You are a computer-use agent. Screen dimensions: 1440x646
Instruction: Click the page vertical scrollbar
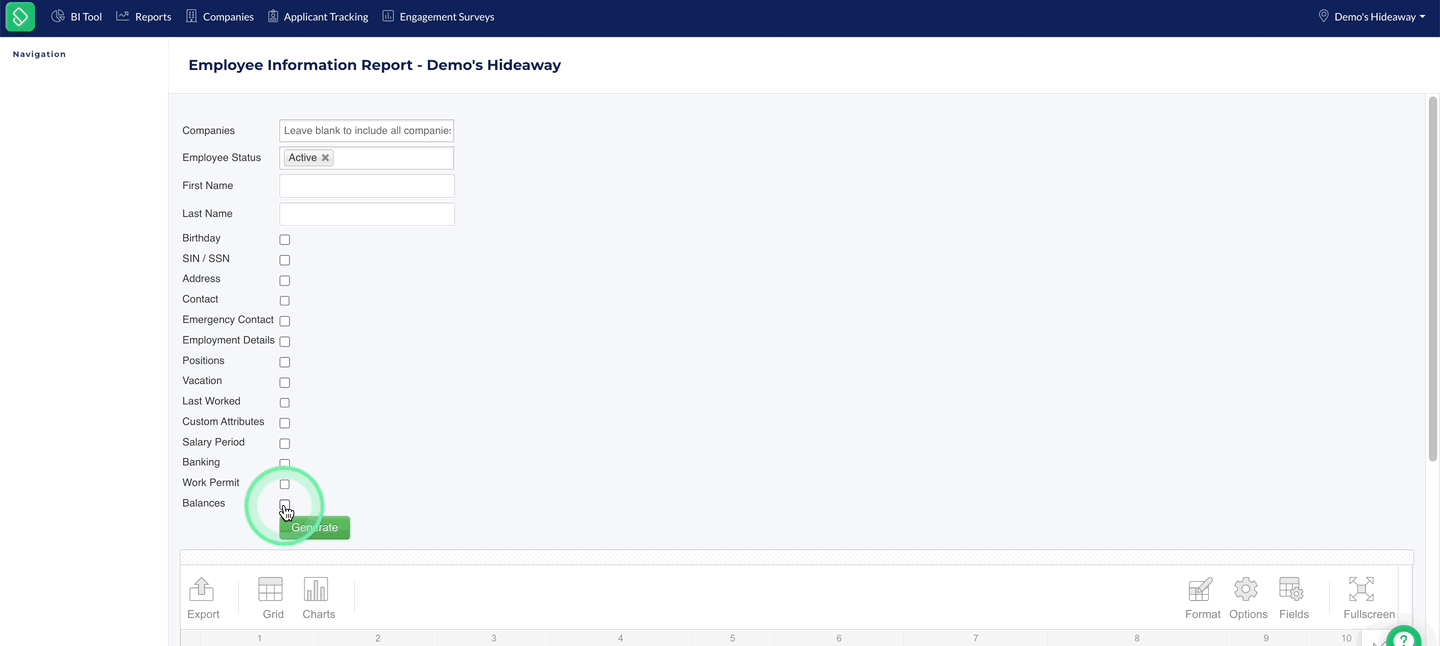click(1432, 279)
